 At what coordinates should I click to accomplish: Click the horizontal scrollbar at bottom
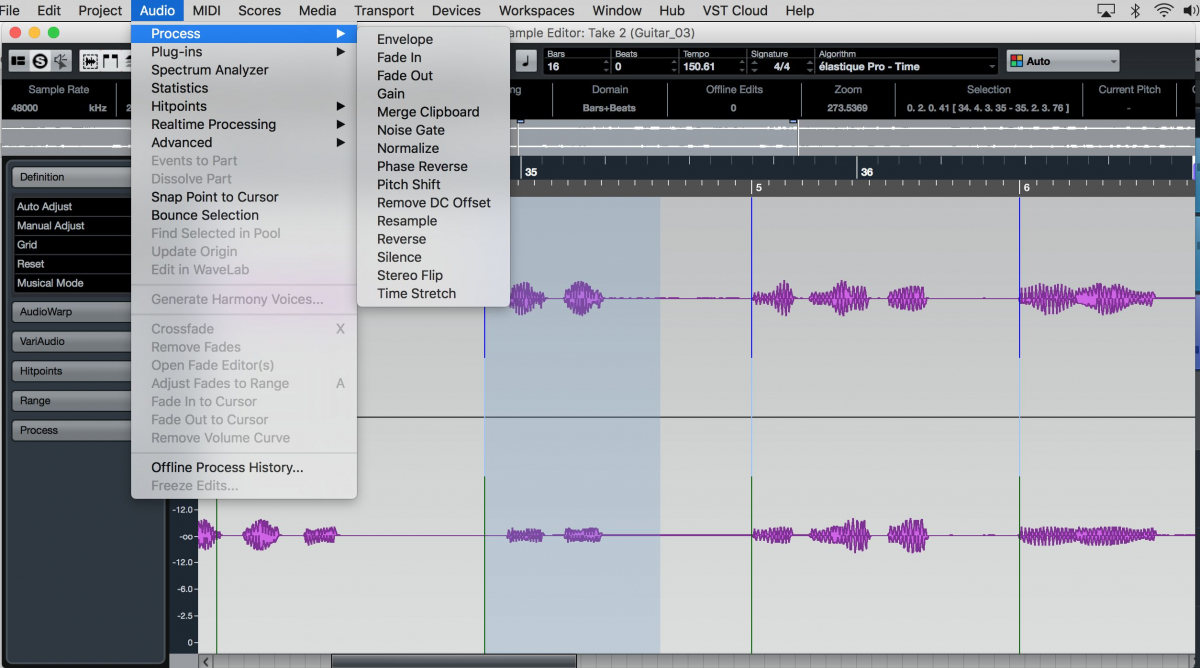pos(453,661)
